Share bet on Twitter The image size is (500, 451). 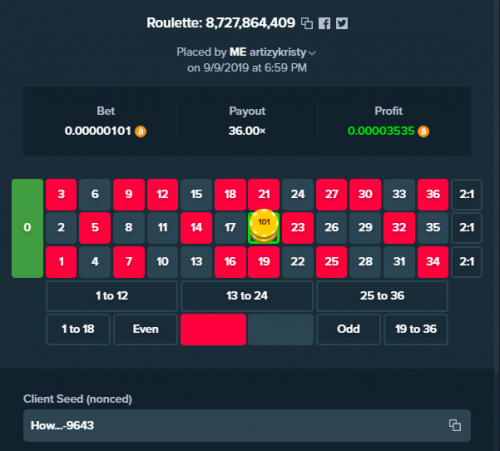coord(342,23)
